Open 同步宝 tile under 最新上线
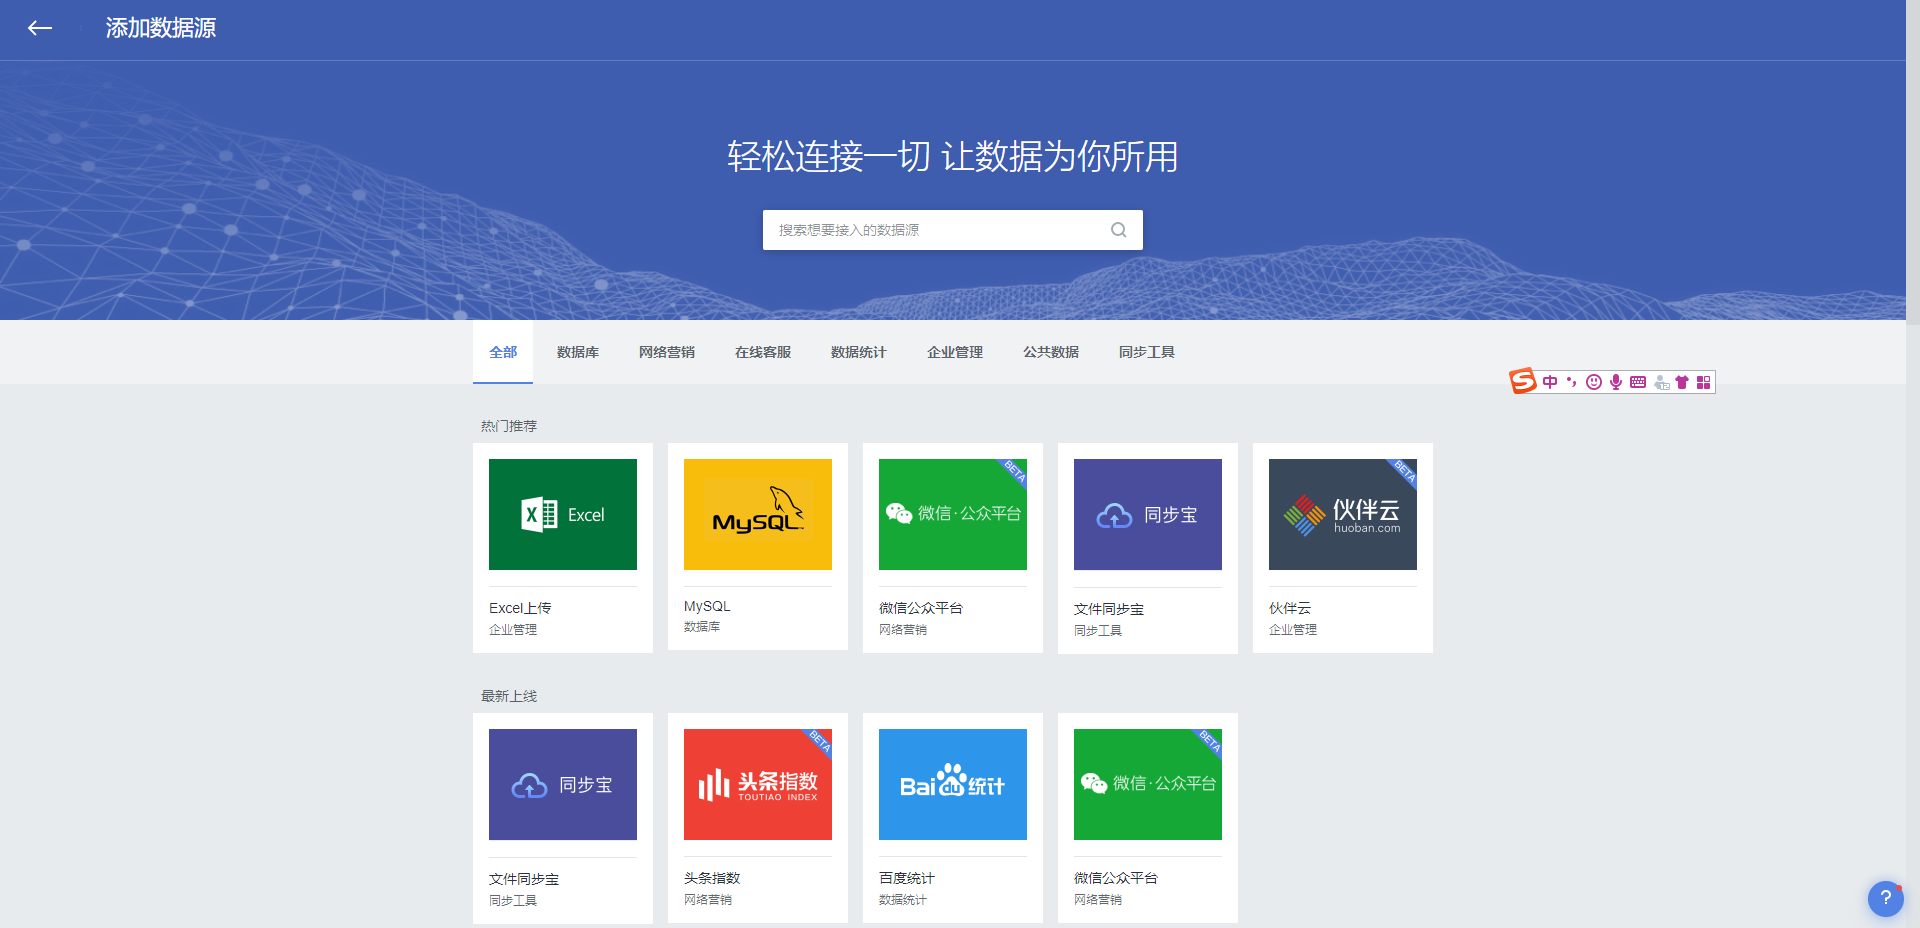Viewport: 1920px width, 928px height. click(563, 818)
